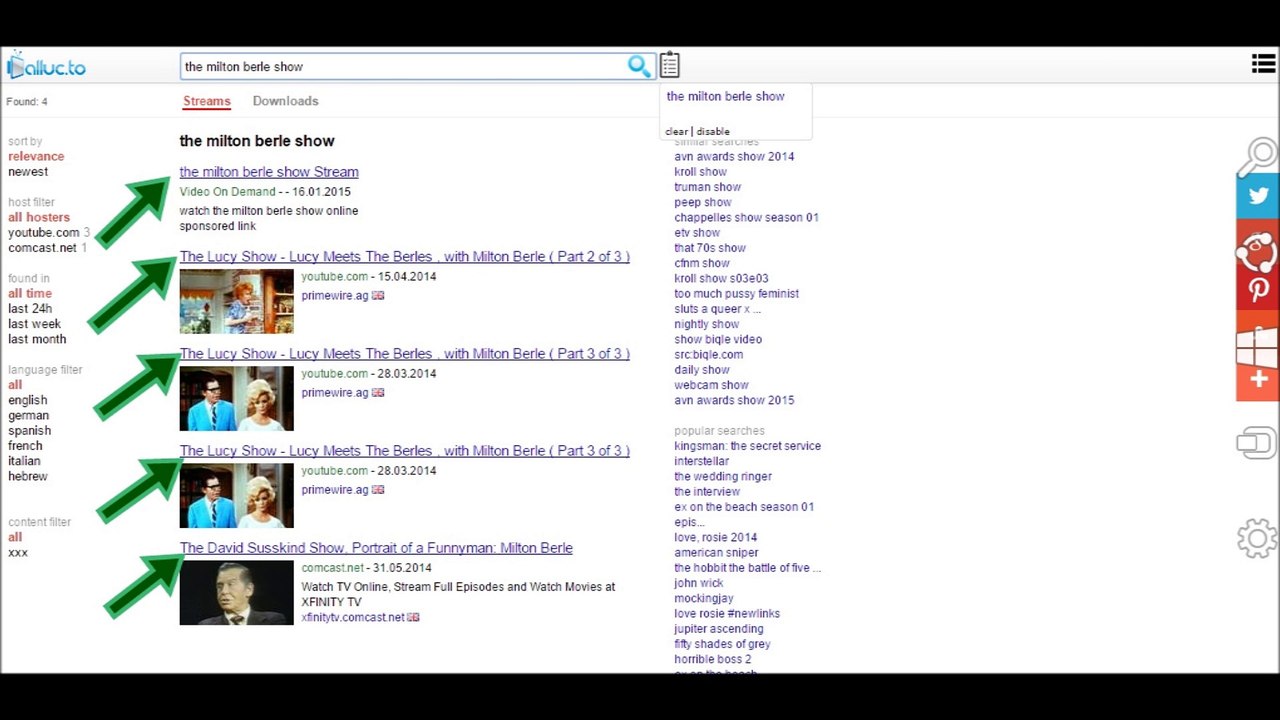
Task: Open settings with the gear icon
Action: pyautogui.click(x=1257, y=539)
